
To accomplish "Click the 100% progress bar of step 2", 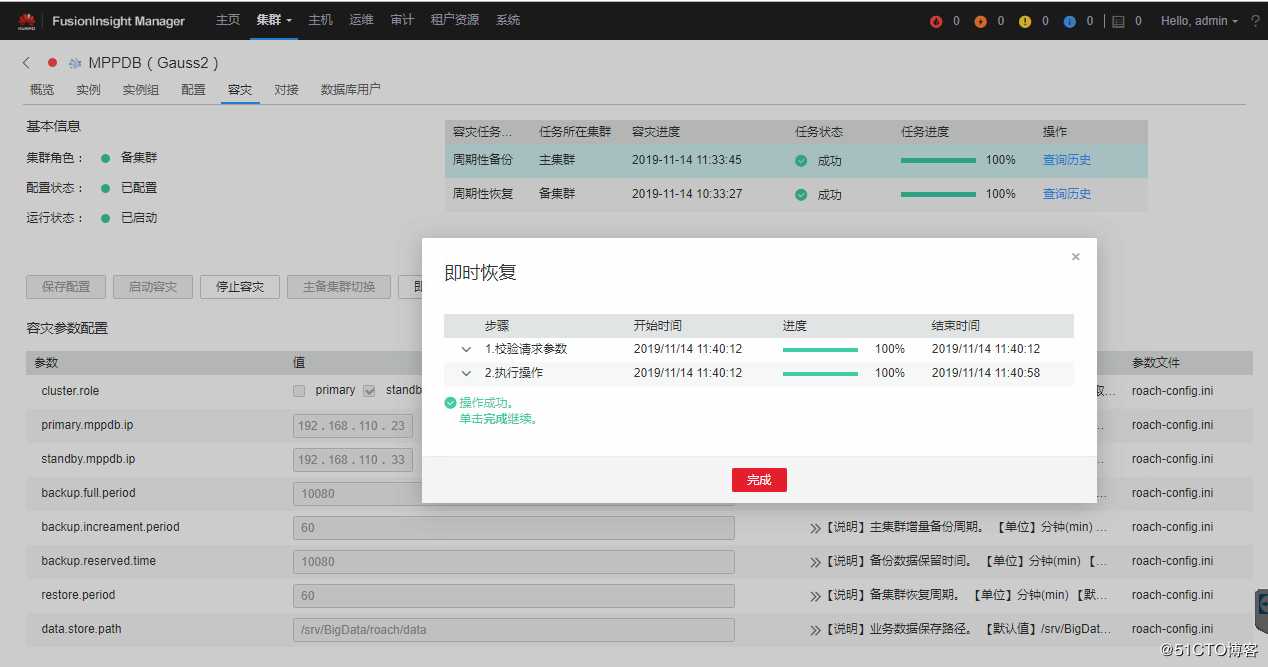I will coord(820,373).
